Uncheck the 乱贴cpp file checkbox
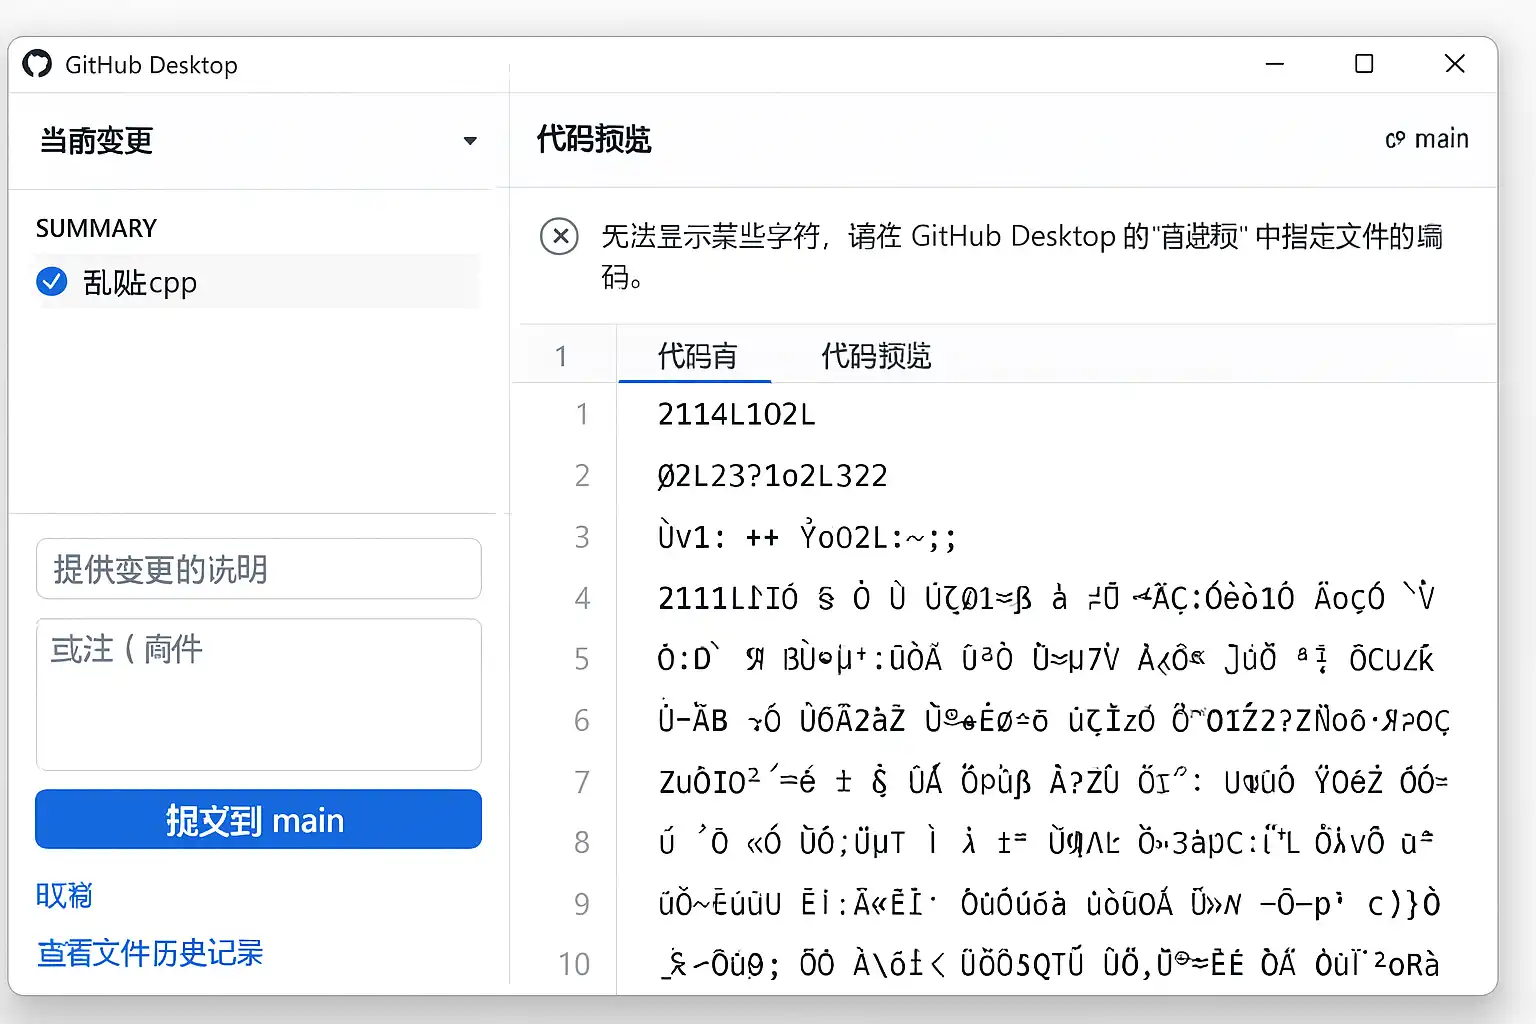The image size is (1536, 1024). click(x=52, y=282)
